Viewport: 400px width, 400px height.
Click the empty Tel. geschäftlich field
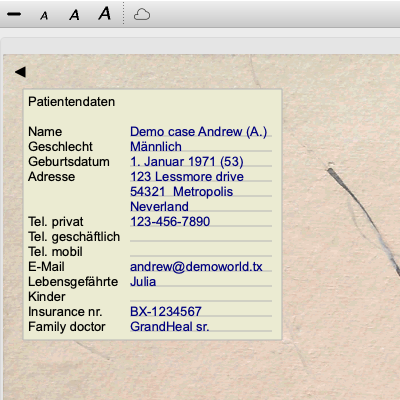point(201,237)
